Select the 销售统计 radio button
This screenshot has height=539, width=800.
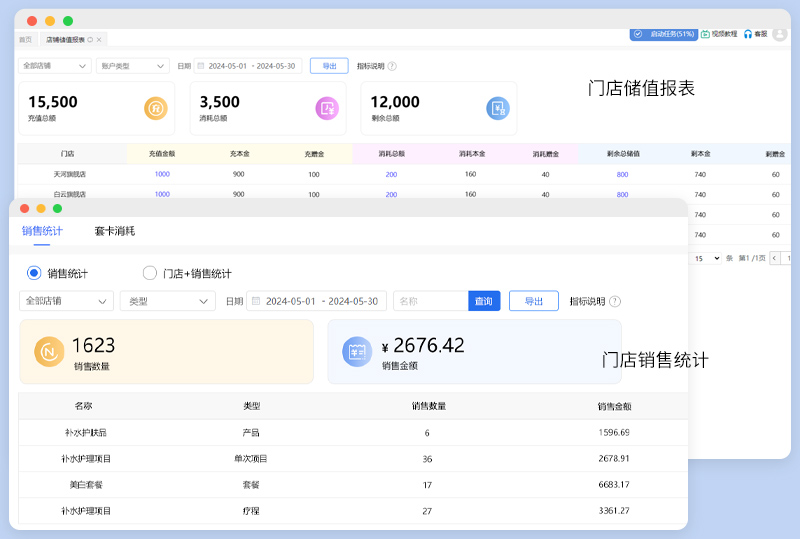[x=34, y=273]
